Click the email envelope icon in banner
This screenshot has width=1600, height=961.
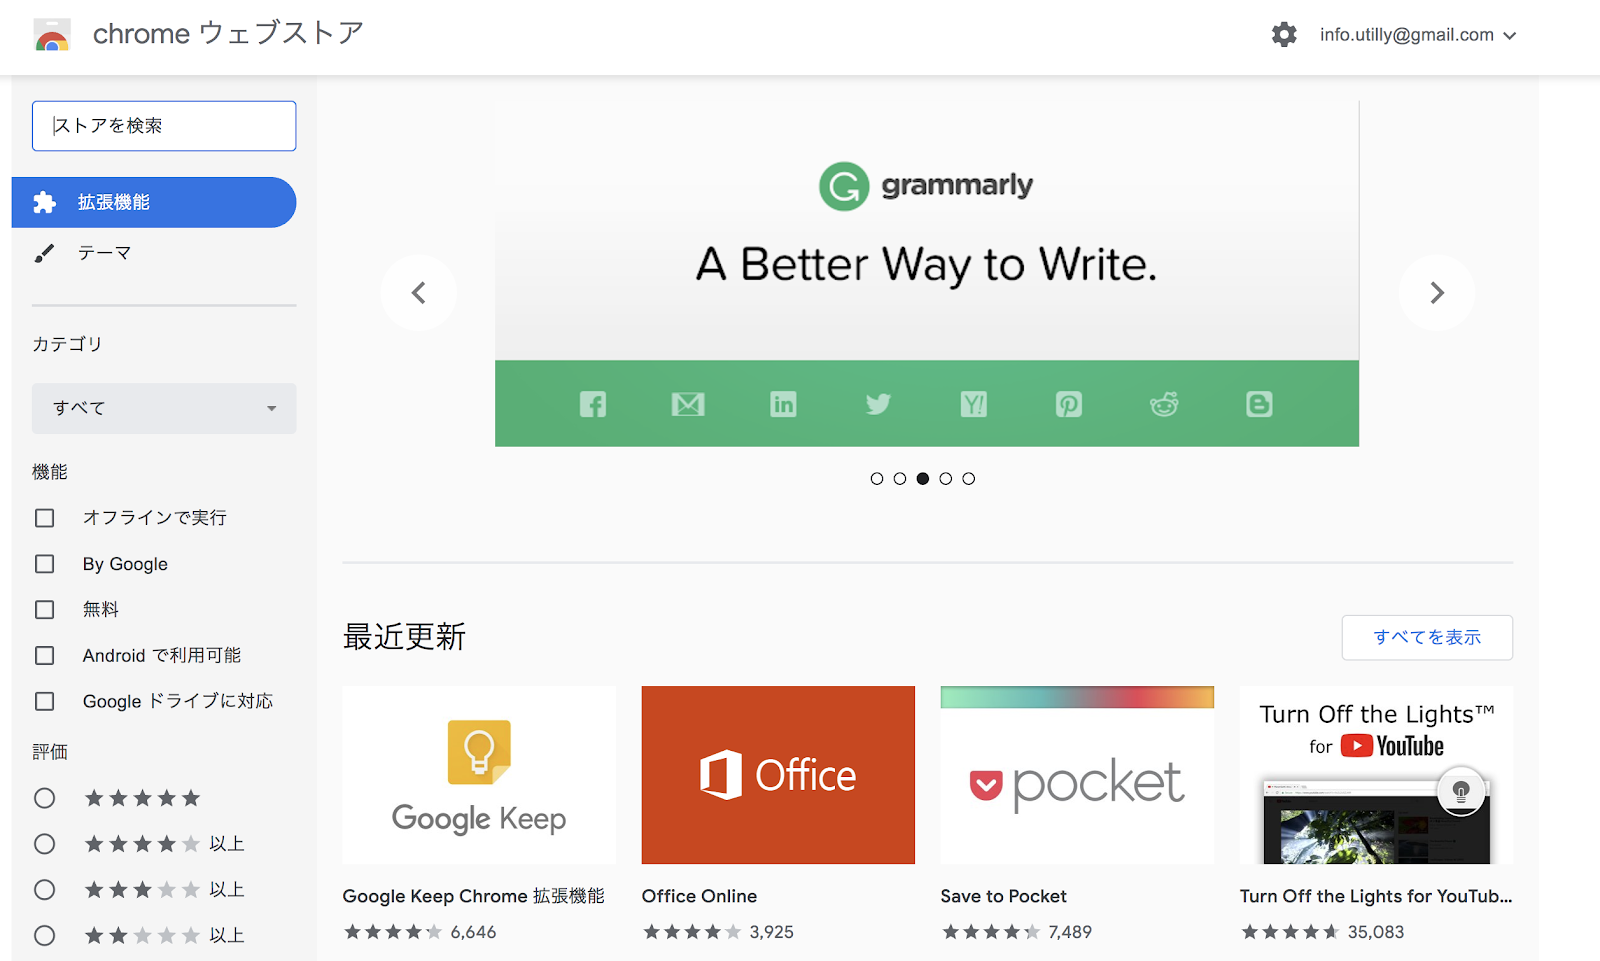688,404
